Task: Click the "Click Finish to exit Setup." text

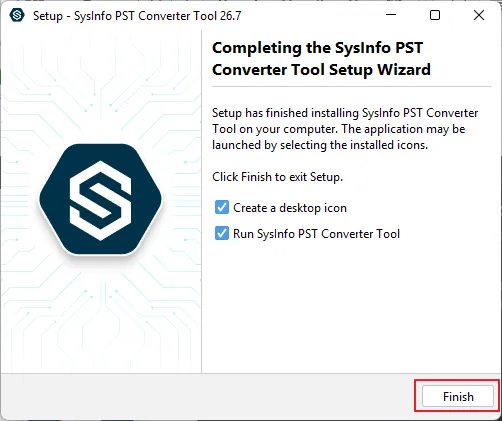Action: (277, 177)
